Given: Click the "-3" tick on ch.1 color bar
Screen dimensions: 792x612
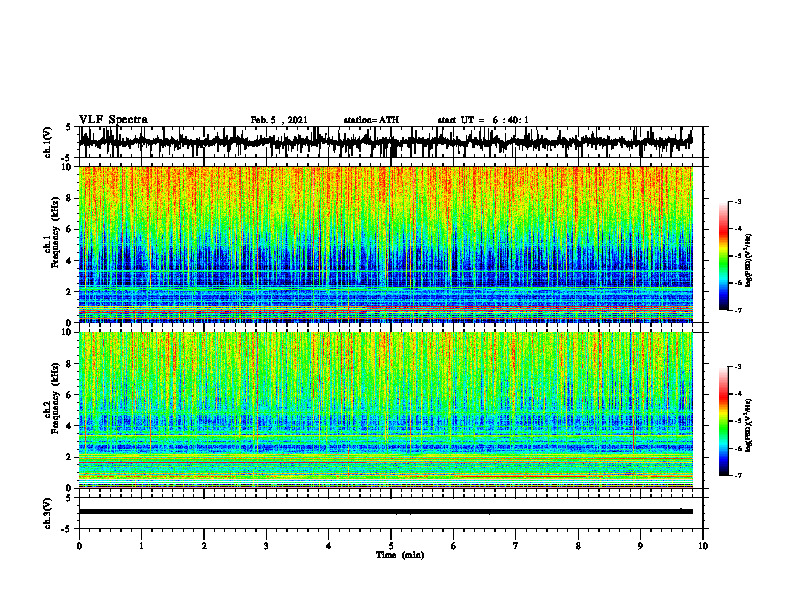Looking at the screenshot, I should click(738, 202).
